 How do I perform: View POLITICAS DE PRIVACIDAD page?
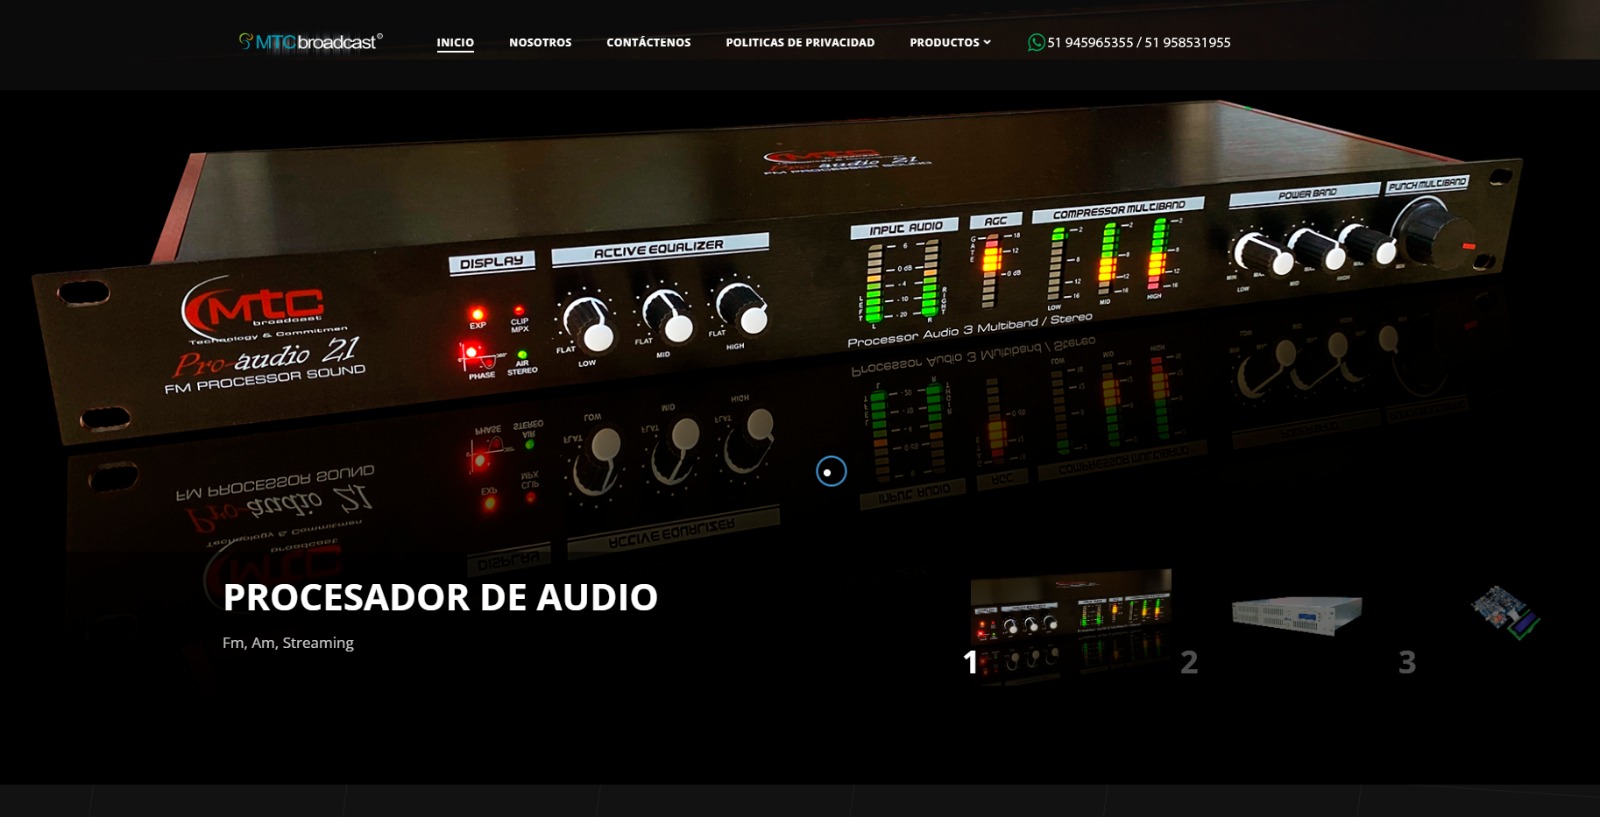[x=800, y=42]
